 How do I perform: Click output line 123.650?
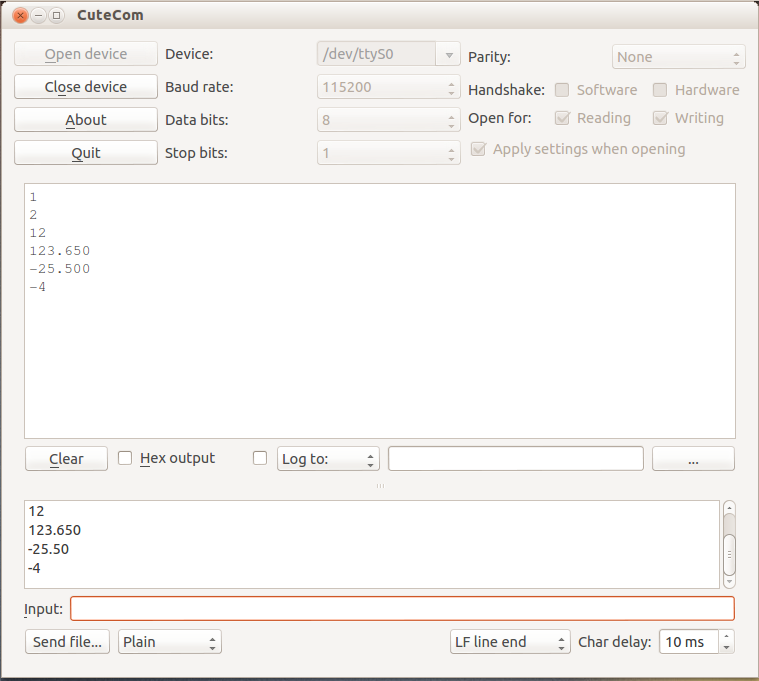[60, 251]
